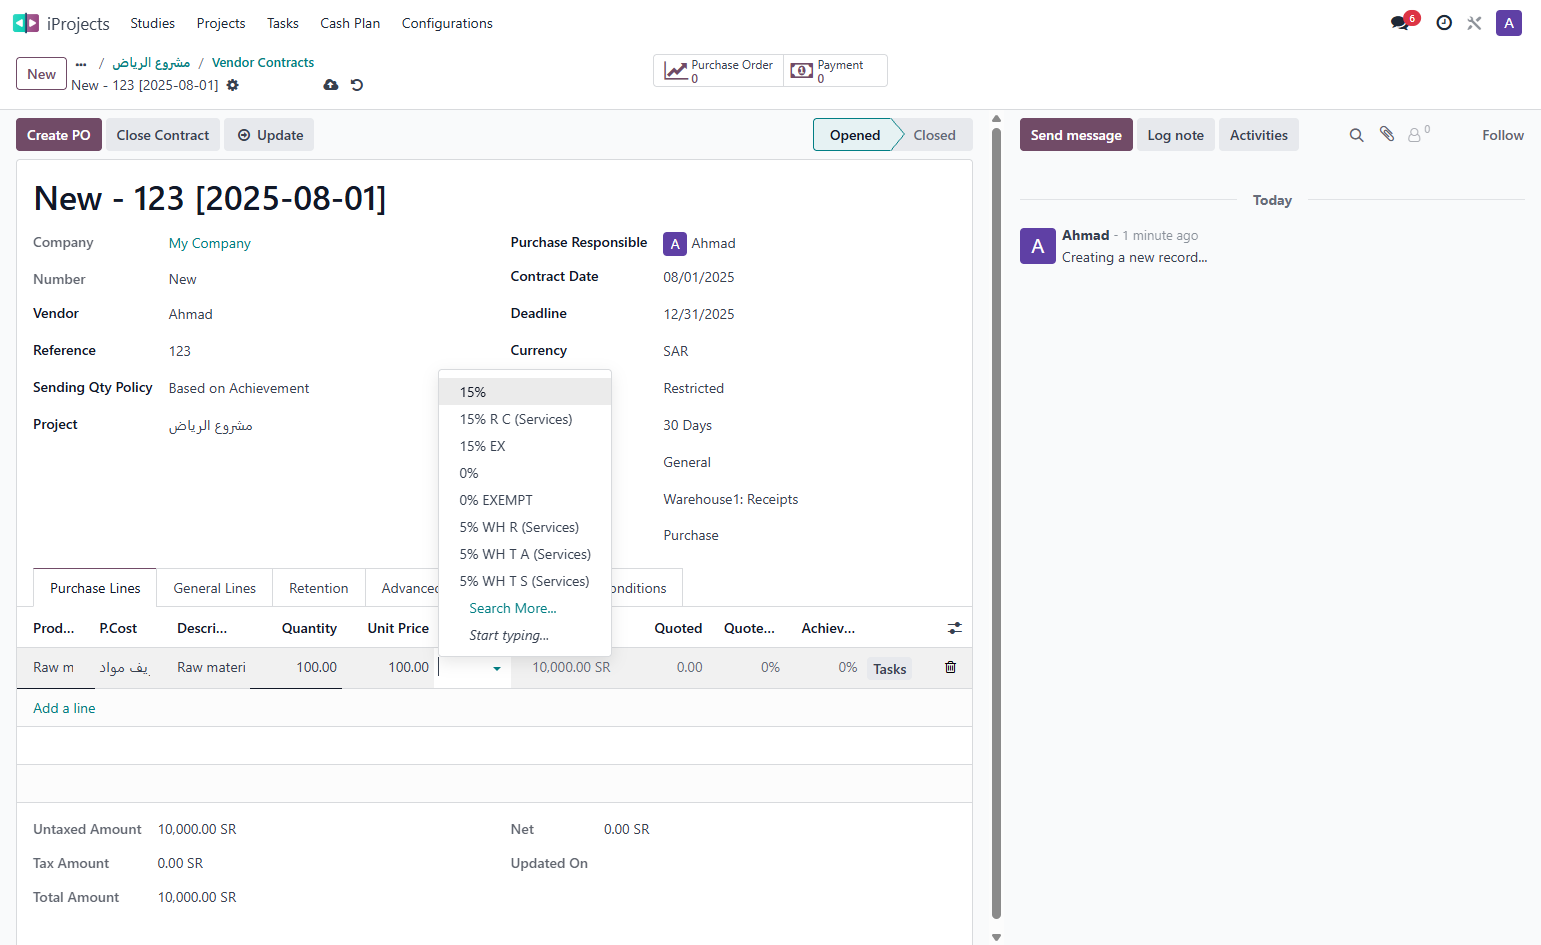Open the Cash Plan menu
Viewport: 1541px width, 945px height.
click(350, 23)
